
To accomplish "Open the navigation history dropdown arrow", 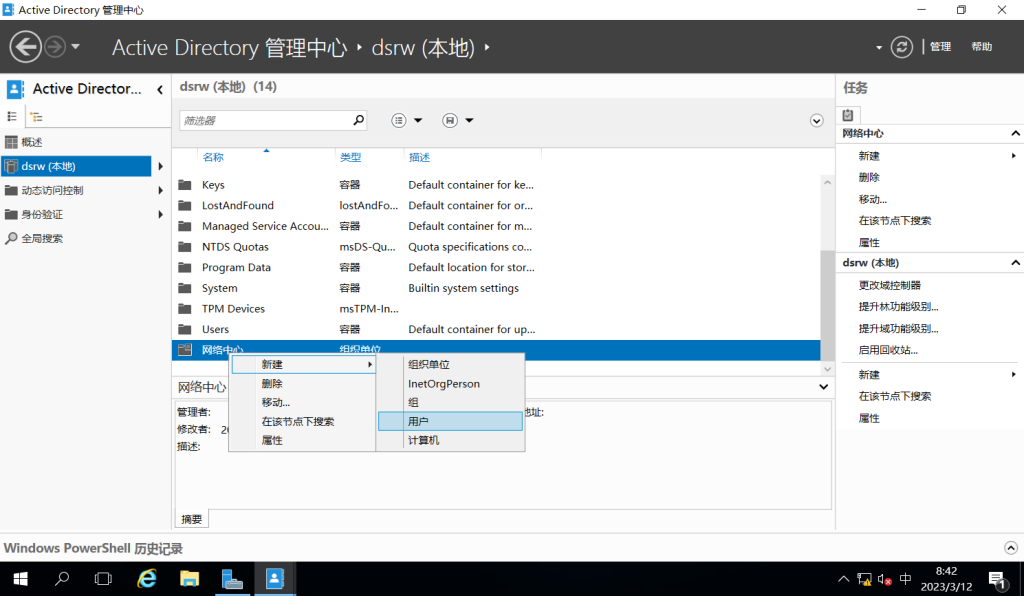I will tap(76, 47).
